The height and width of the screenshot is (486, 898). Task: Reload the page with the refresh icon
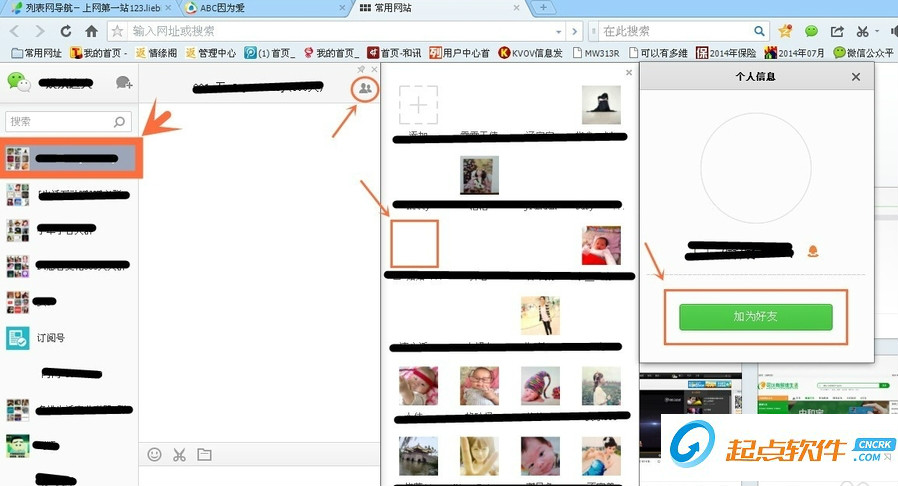click(66, 31)
